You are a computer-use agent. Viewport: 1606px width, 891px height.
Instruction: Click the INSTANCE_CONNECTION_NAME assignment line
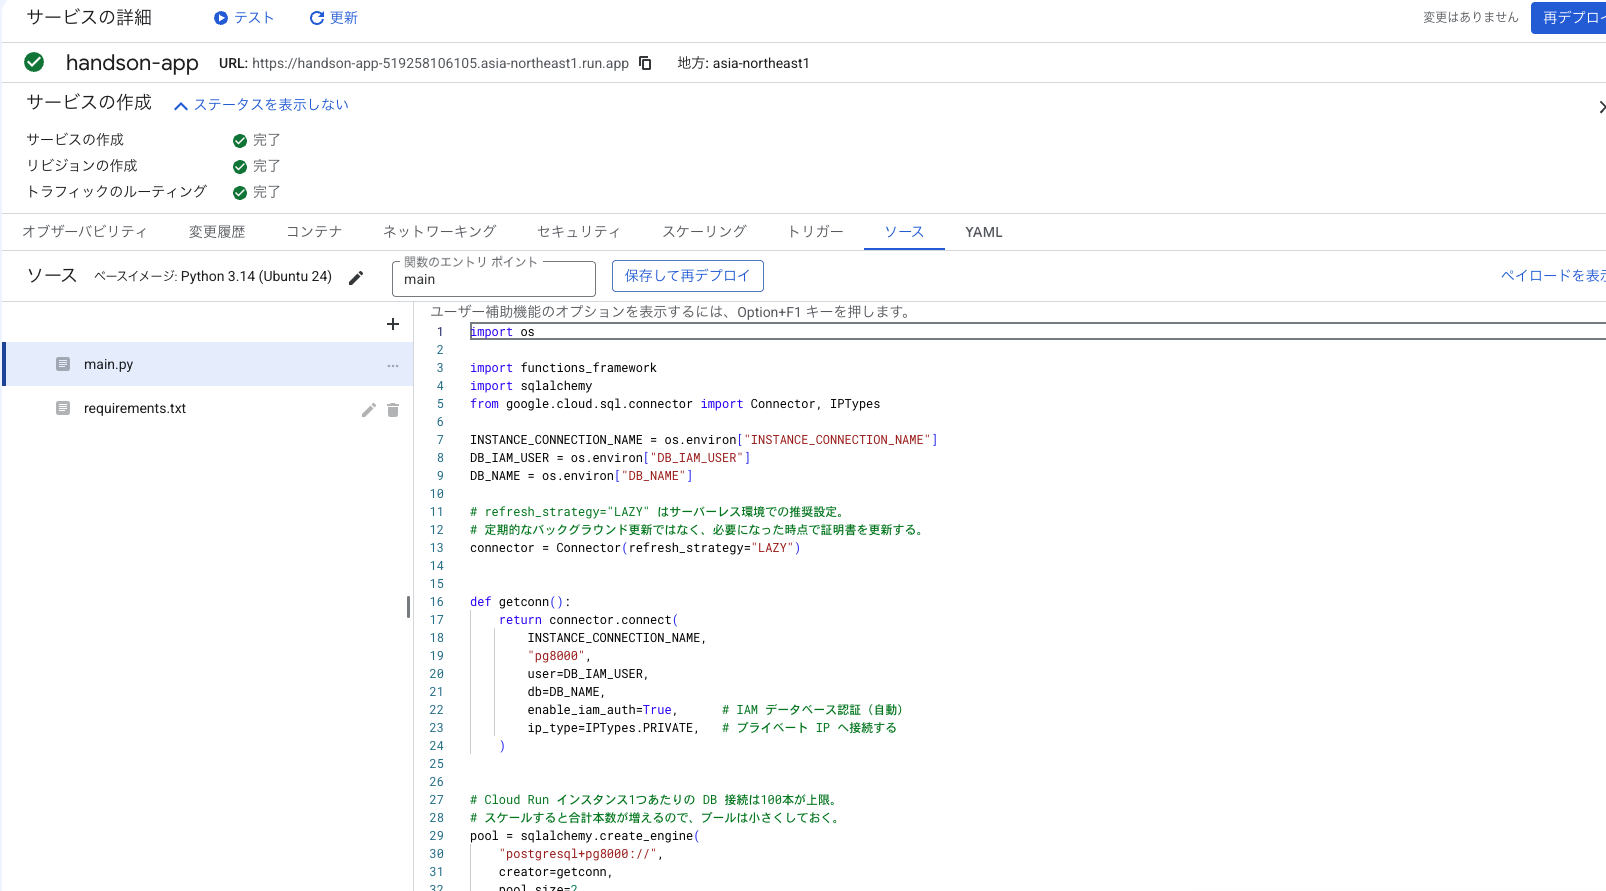[x=704, y=440]
